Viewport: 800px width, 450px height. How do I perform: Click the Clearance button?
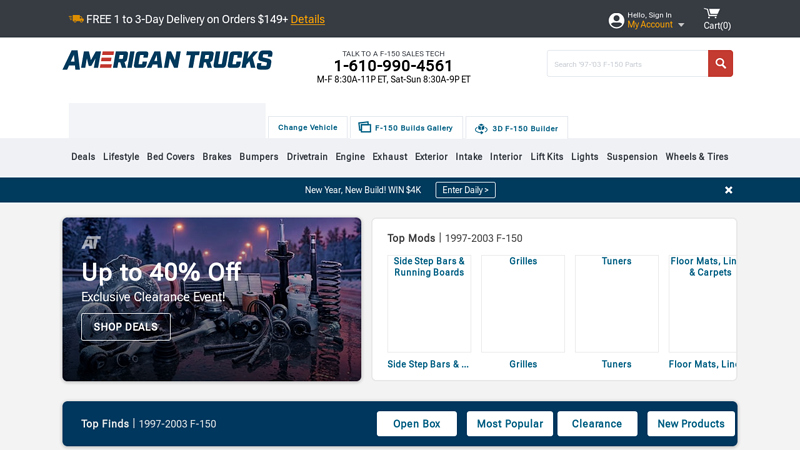tap(597, 423)
